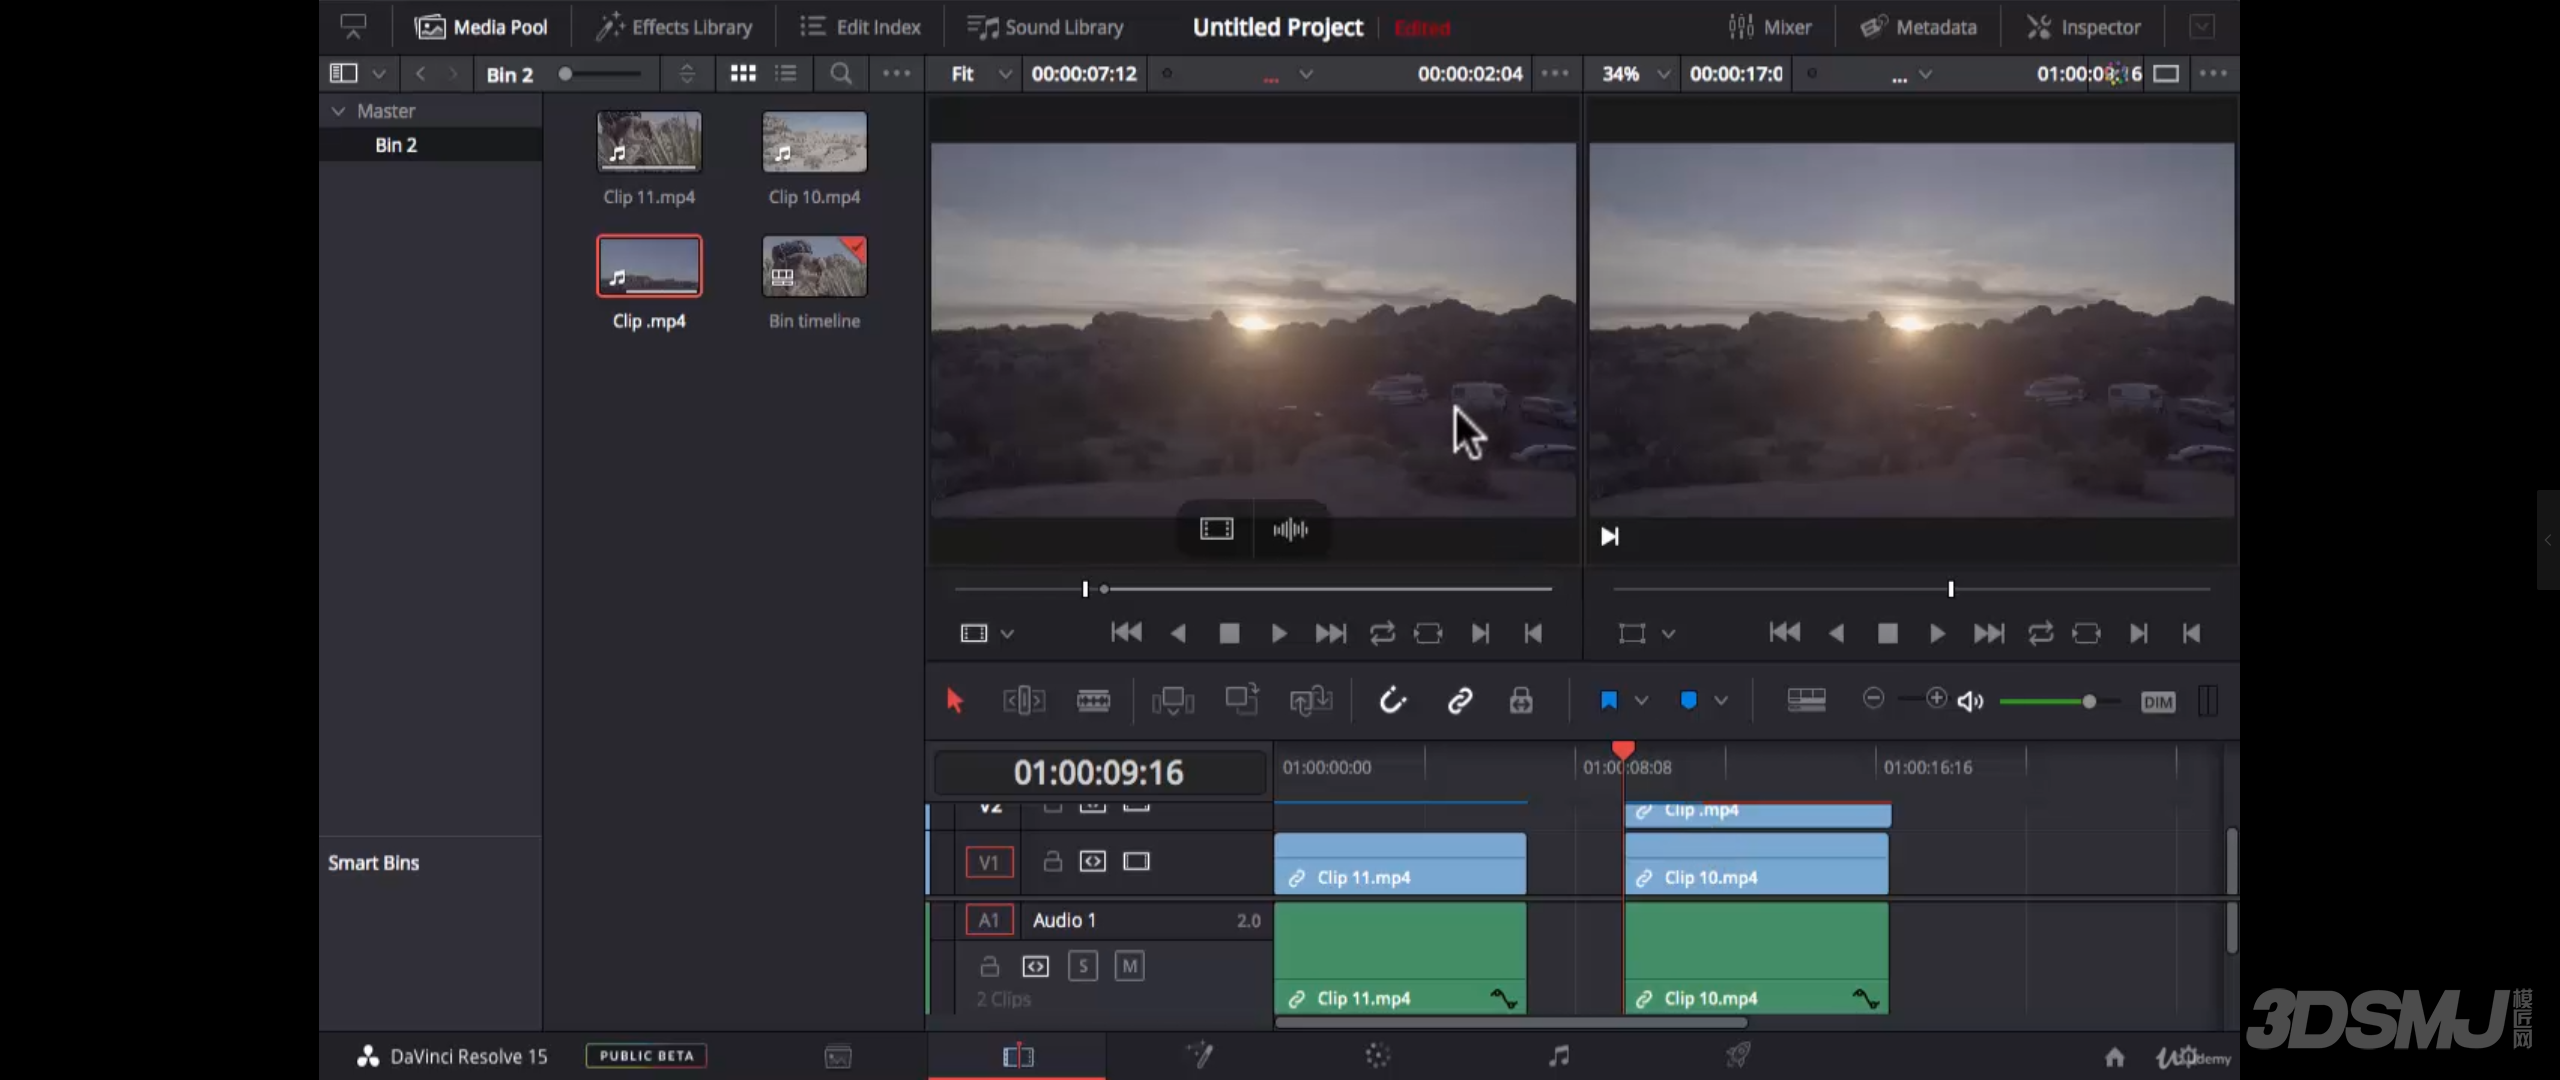Choose the Blade Edit Mode tool
The width and height of the screenshot is (2560, 1080).
(x=1093, y=701)
